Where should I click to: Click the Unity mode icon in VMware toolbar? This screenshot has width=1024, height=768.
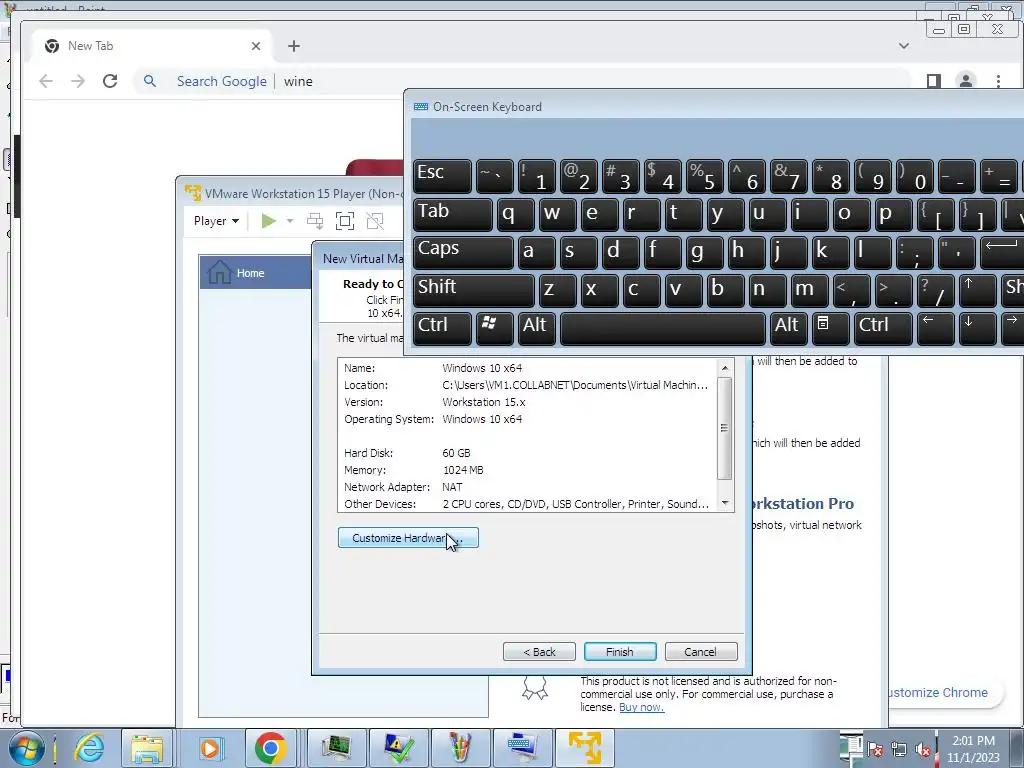(375, 221)
